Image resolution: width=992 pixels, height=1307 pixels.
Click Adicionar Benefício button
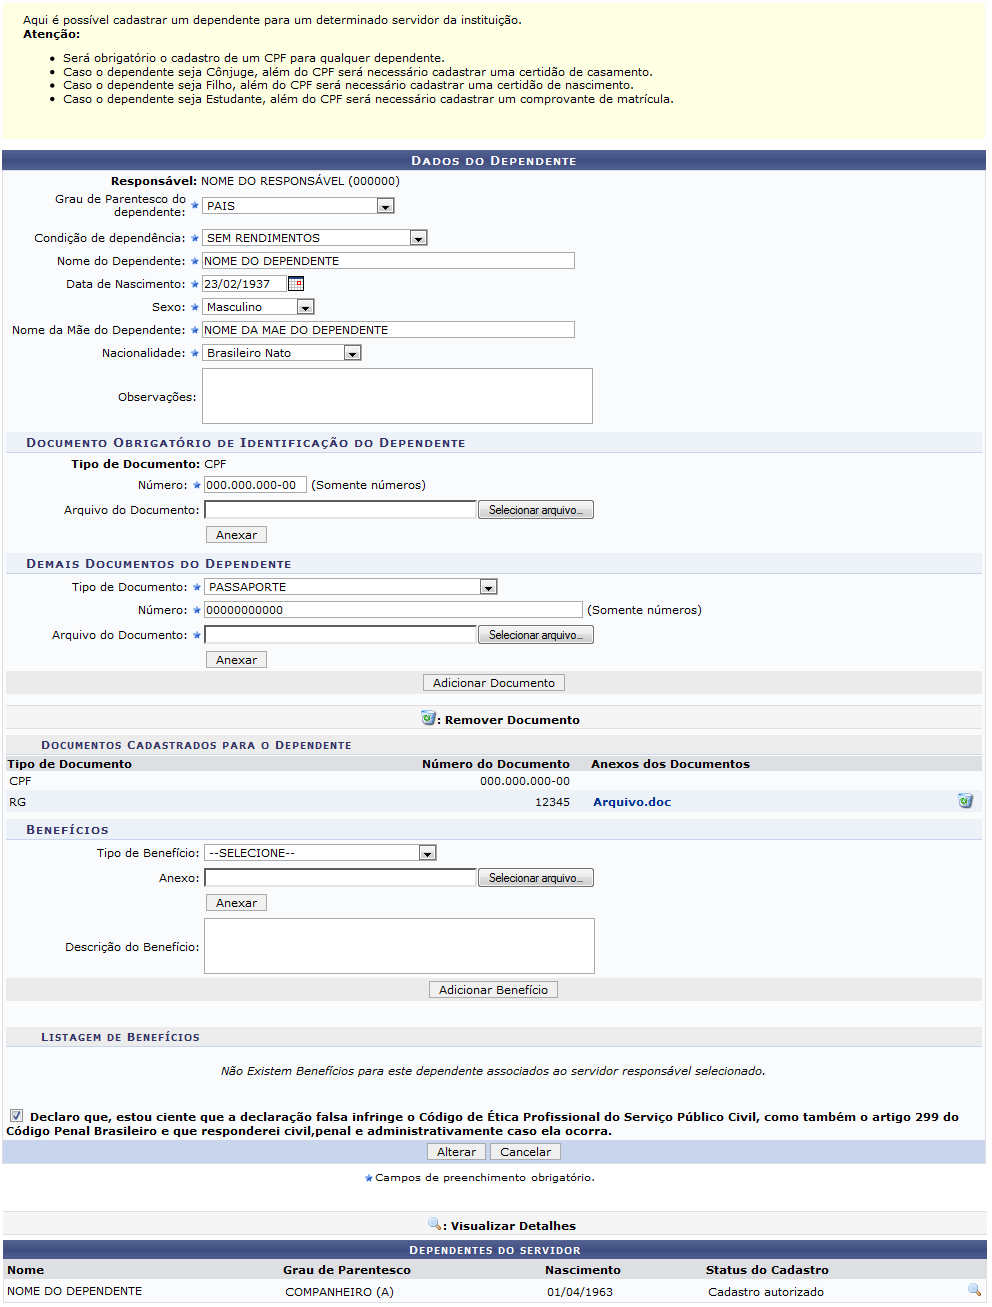click(493, 990)
